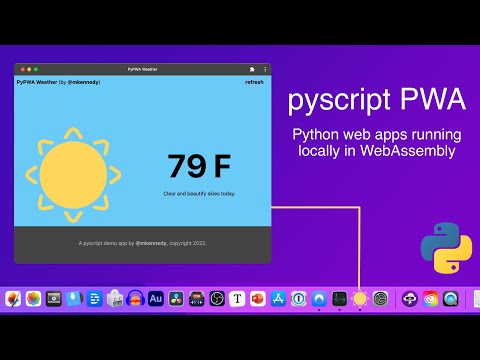Open the Typora 'T' icon in dock
480x360 pixels.
[237, 299]
